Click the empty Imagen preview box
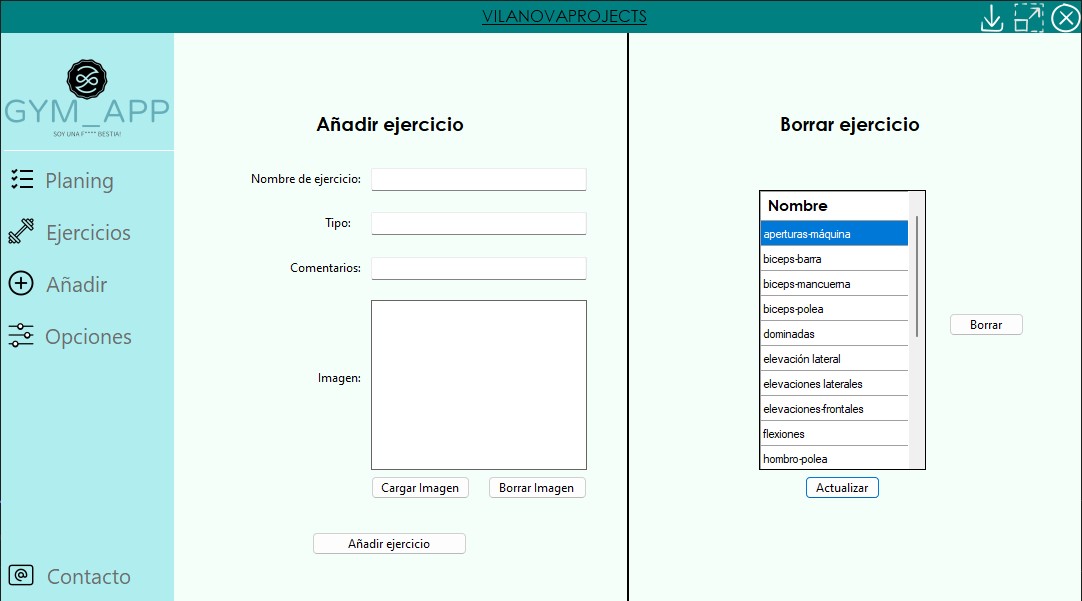Viewport: 1082px width, 601px height. point(479,385)
